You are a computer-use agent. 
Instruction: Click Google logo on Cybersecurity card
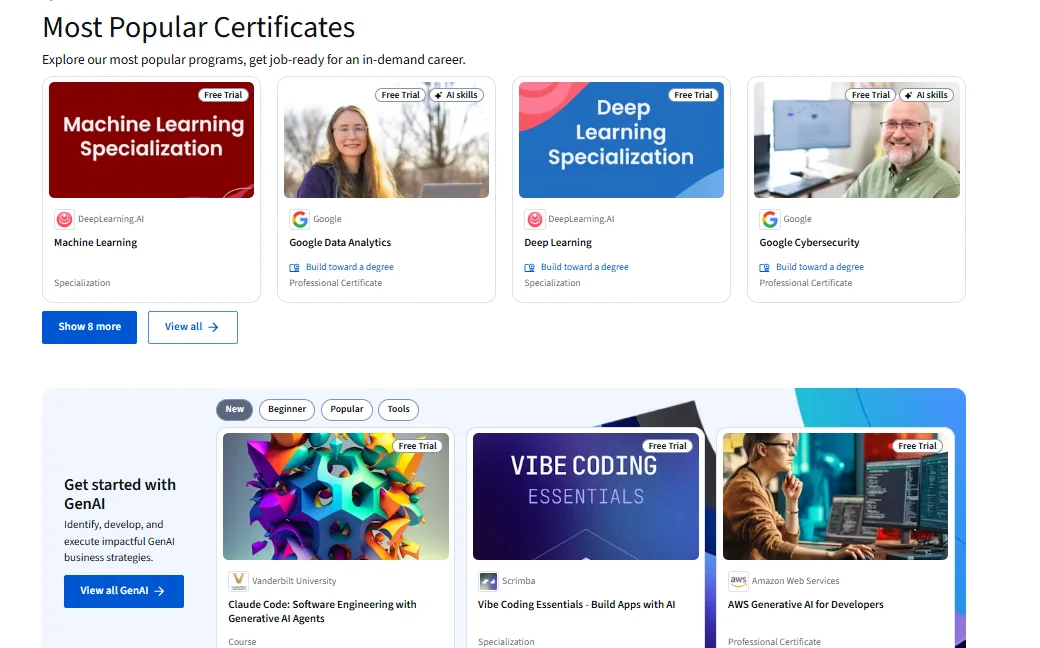(x=769, y=219)
